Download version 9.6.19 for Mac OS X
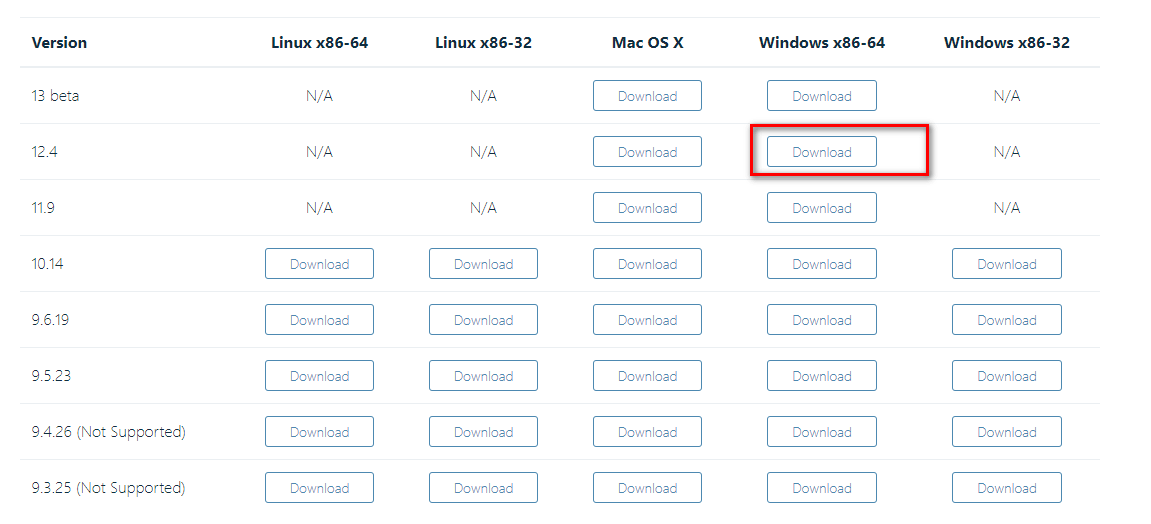Screen dimensions: 1151x524 [647, 320]
